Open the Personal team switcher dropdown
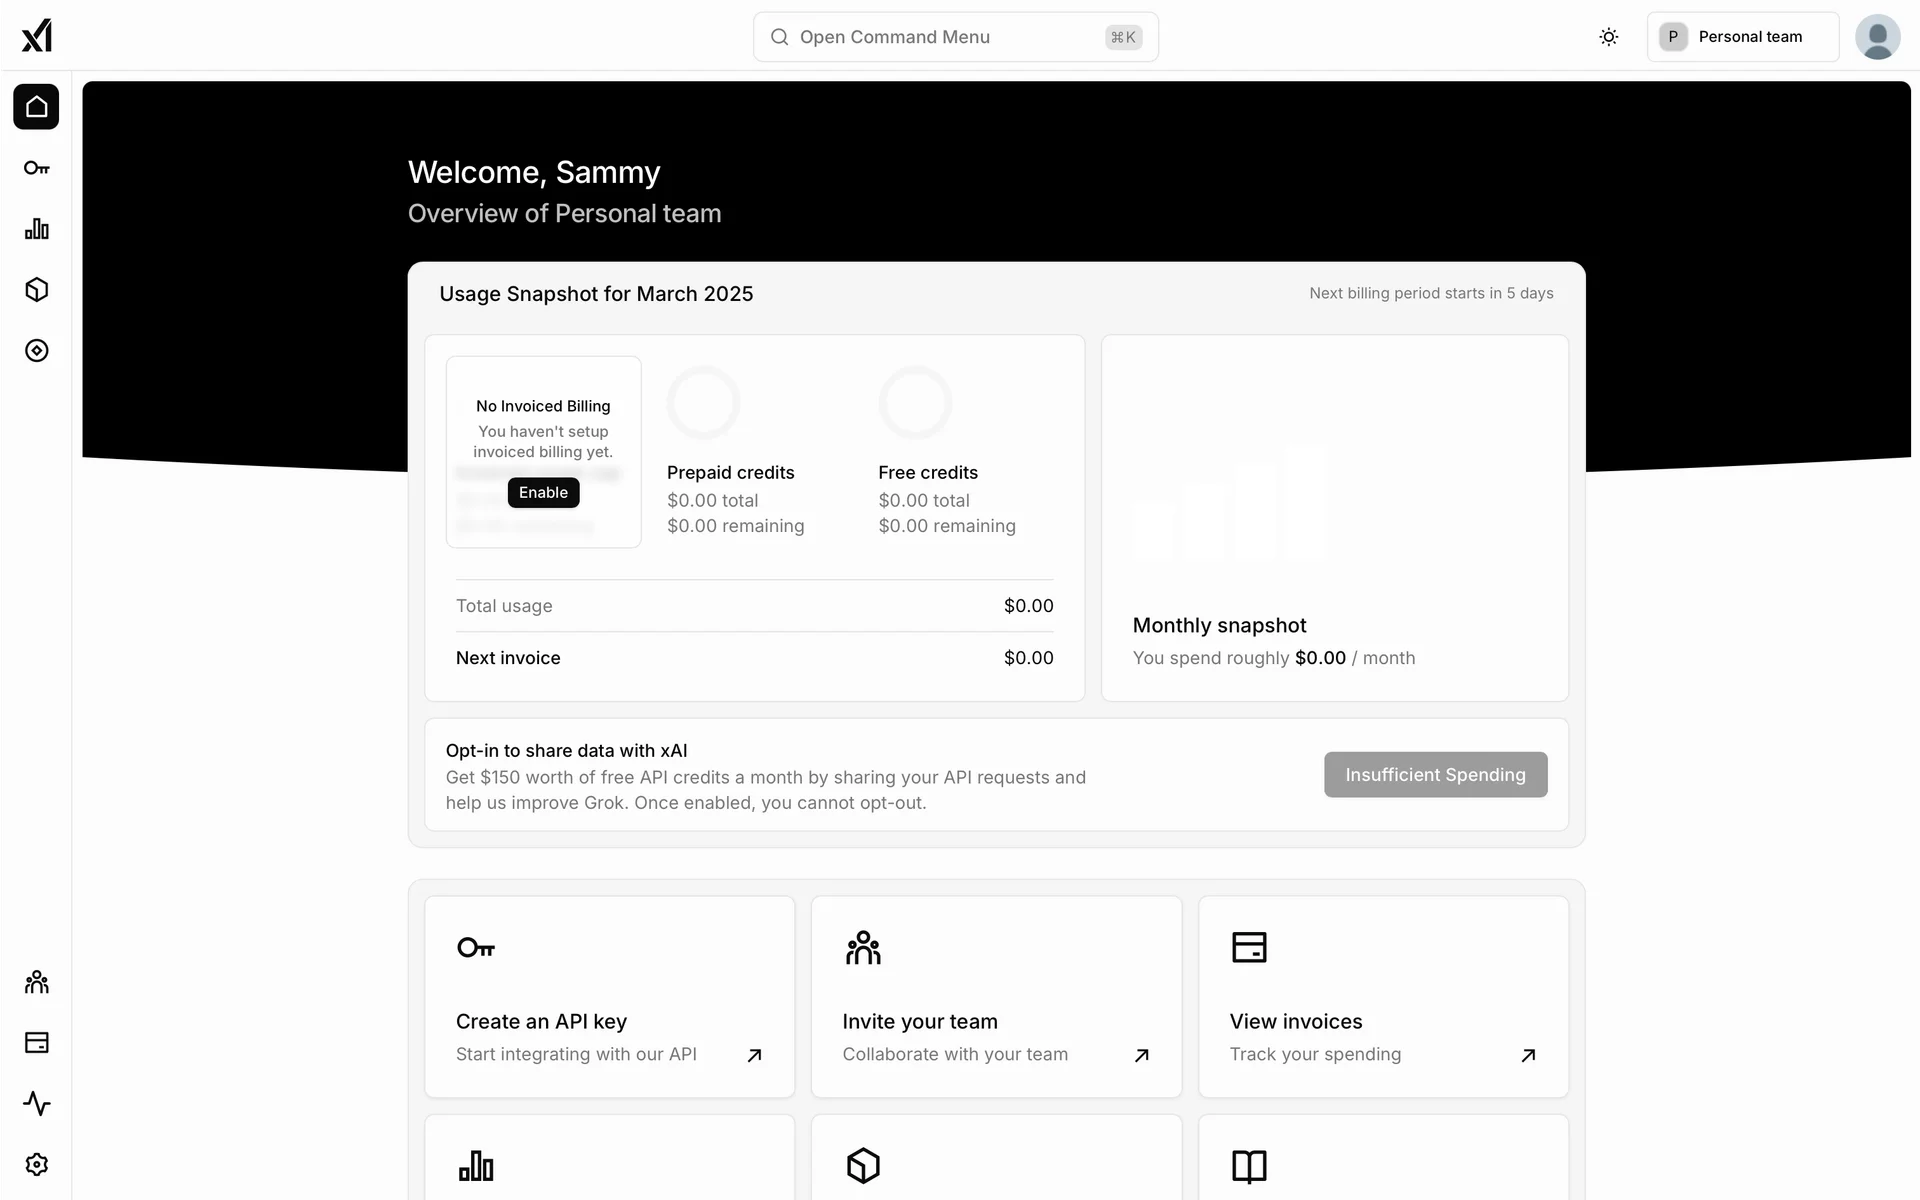The height and width of the screenshot is (1200, 1920). point(1742,37)
